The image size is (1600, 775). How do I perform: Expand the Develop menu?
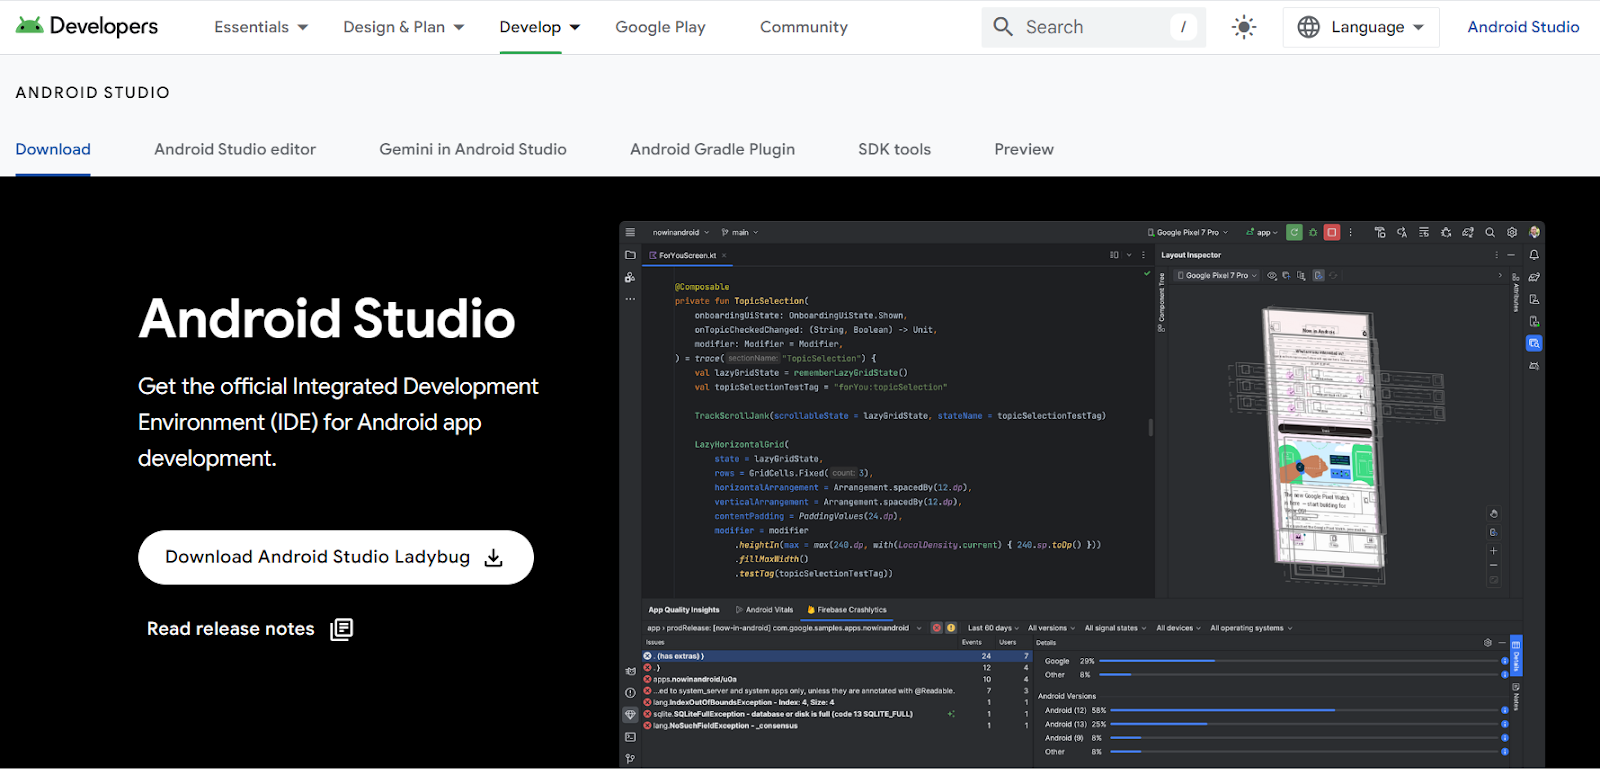click(540, 27)
